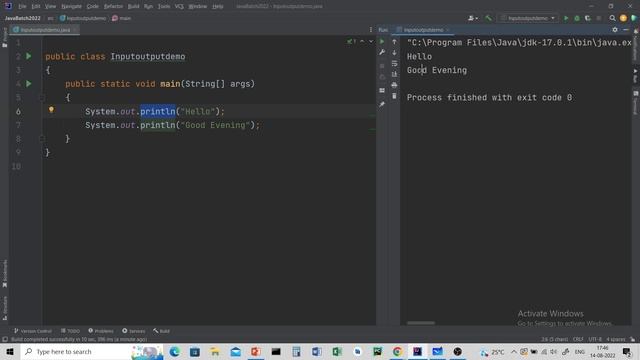Click the Up the Stack Trace arrow
Image resolution: width=640 pixels, height=360 pixels.
pyautogui.click(x=394, y=42)
